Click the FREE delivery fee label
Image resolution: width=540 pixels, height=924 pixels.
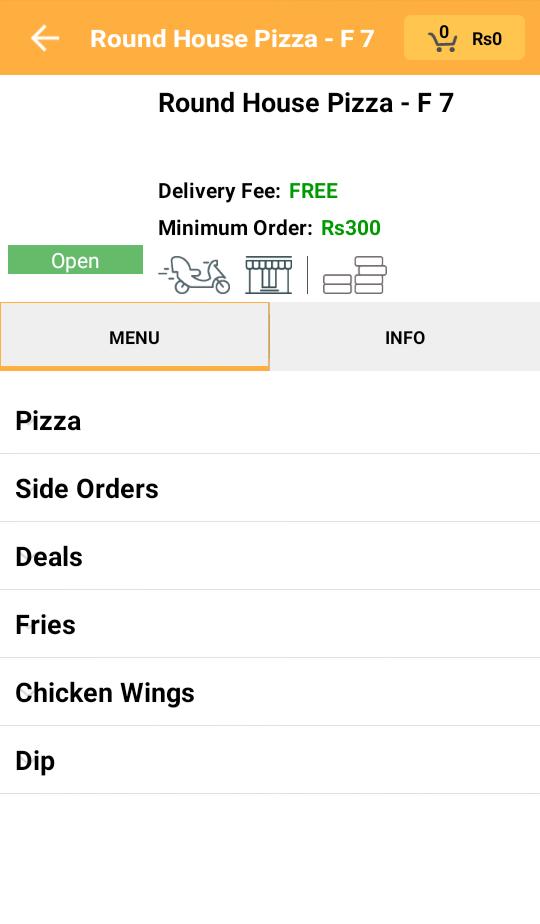coord(313,191)
